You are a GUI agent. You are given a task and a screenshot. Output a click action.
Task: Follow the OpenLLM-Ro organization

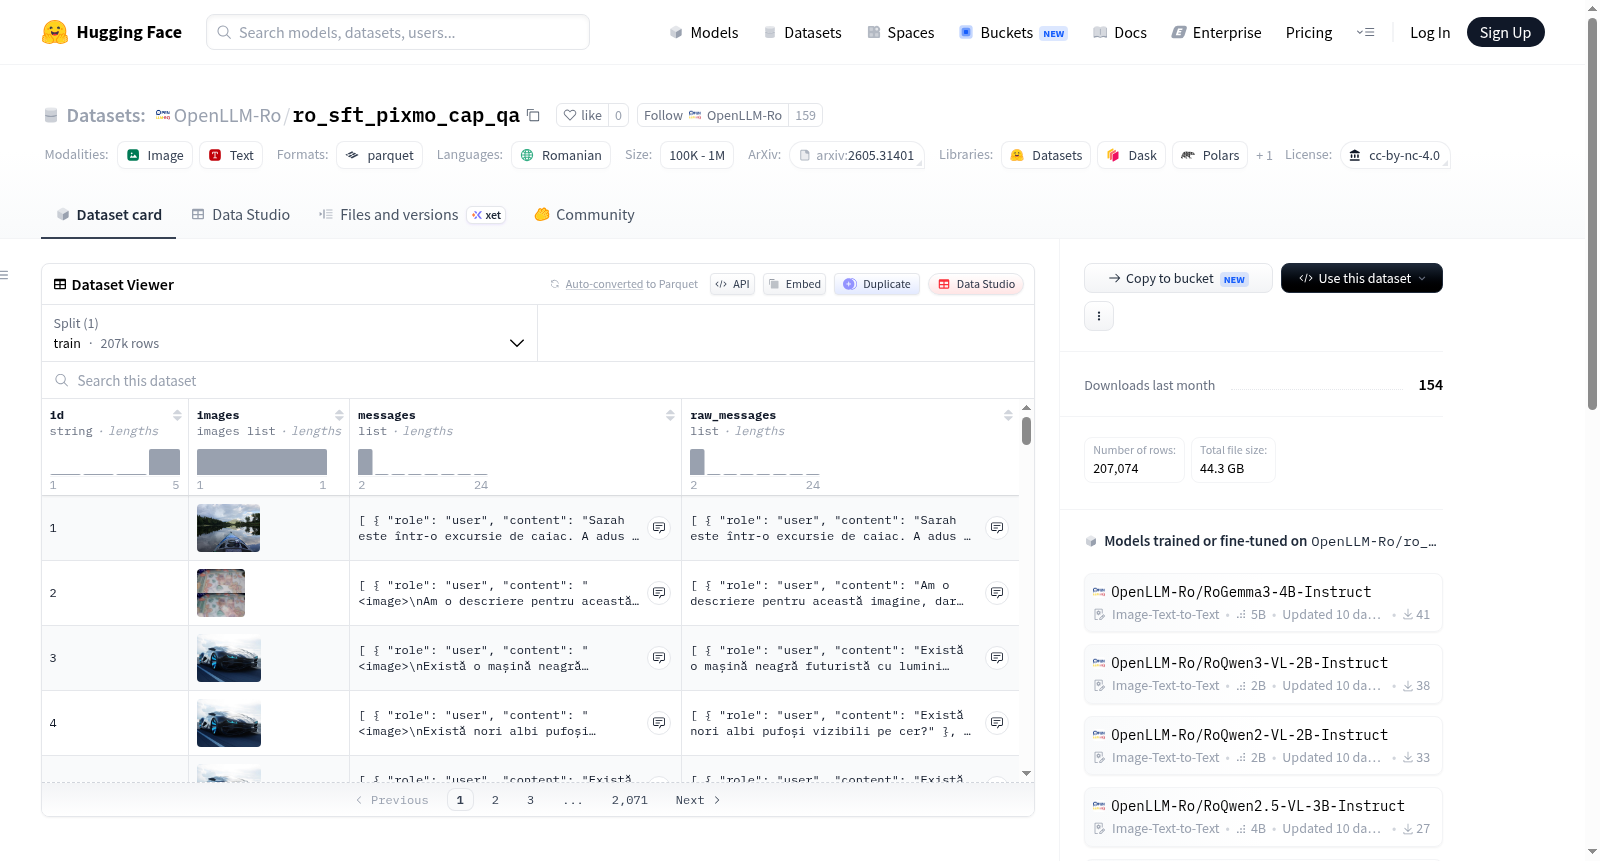coord(712,115)
